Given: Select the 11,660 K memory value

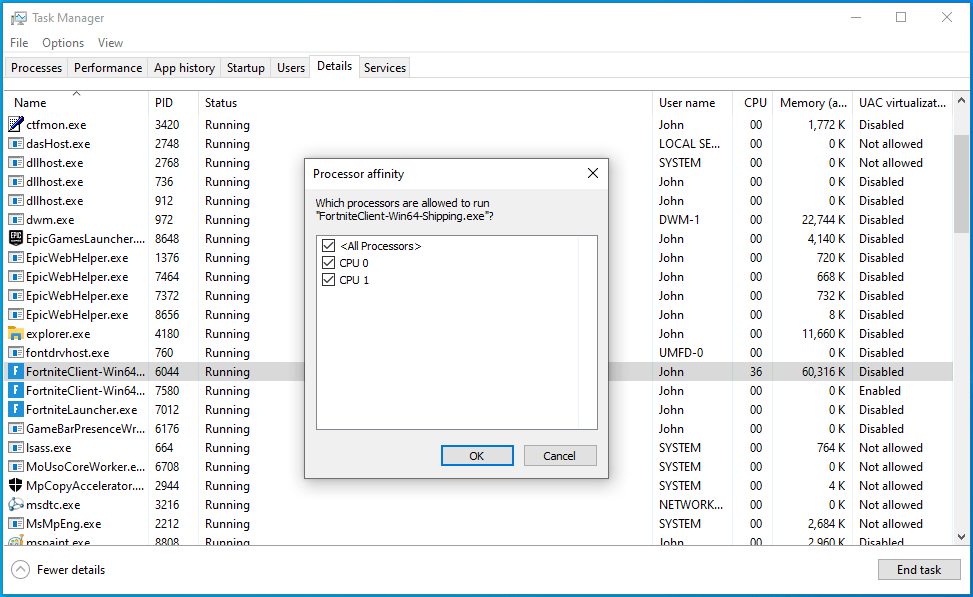Looking at the screenshot, I should point(823,334).
